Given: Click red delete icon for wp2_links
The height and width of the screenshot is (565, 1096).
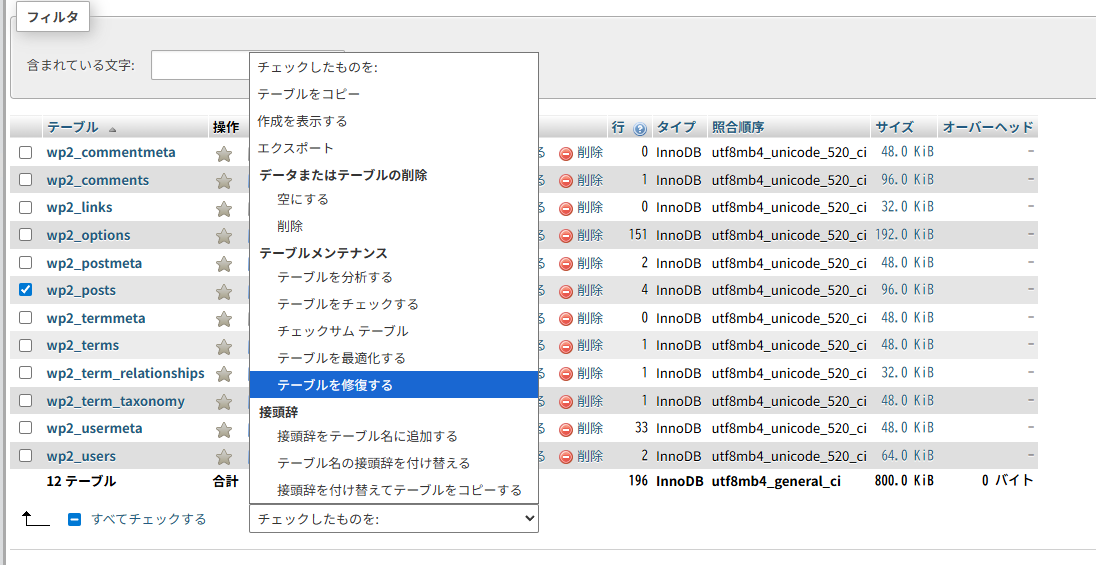Looking at the screenshot, I should pos(566,208).
